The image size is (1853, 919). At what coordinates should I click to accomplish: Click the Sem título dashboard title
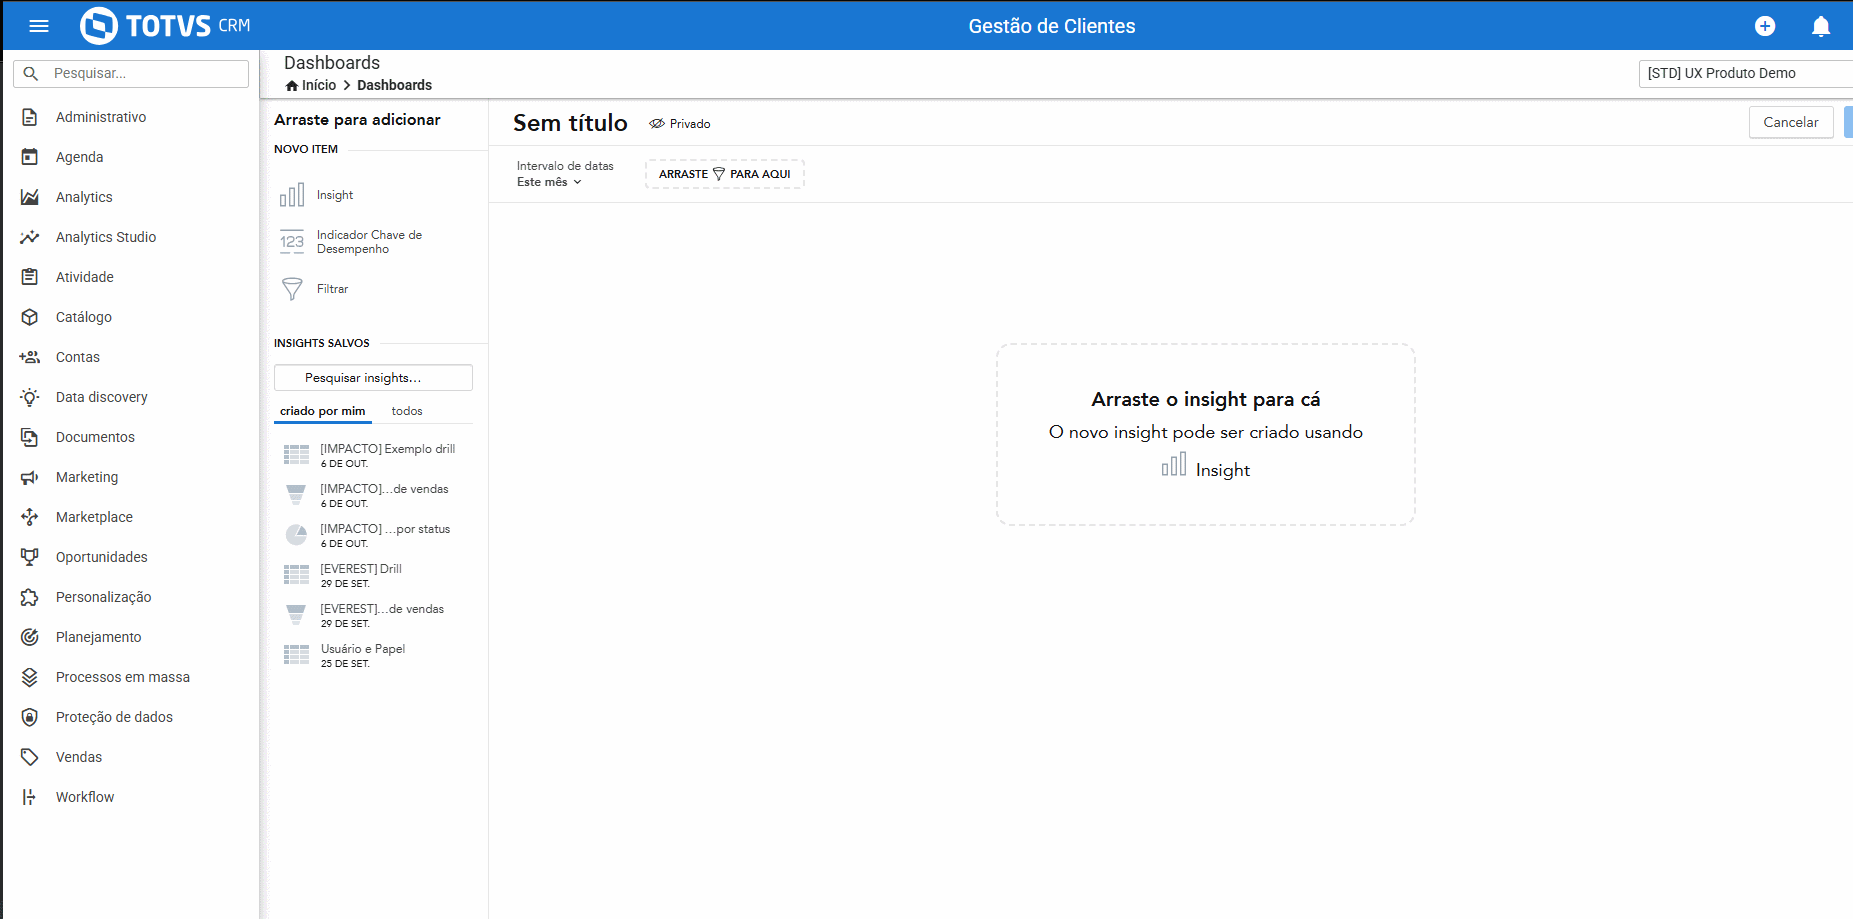570,123
